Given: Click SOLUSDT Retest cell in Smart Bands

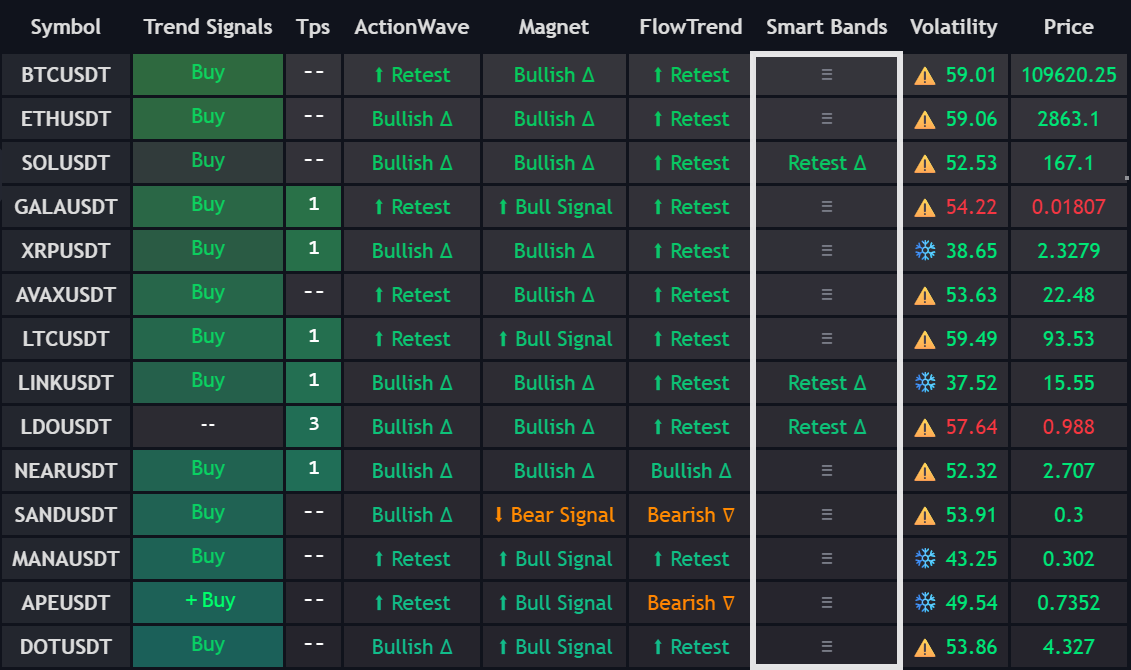Looking at the screenshot, I should (x=827, y=163).
